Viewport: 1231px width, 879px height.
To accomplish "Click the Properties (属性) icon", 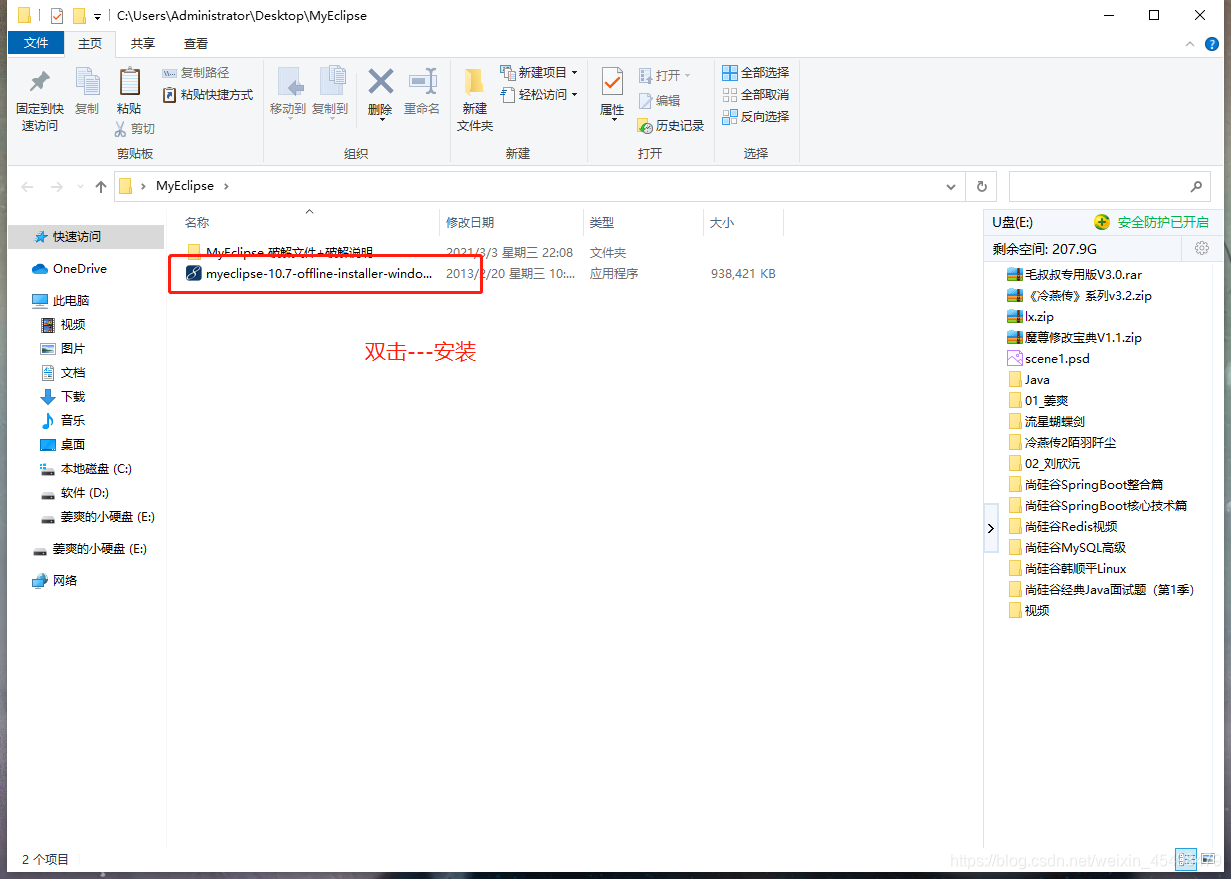I will pos(612,82).
